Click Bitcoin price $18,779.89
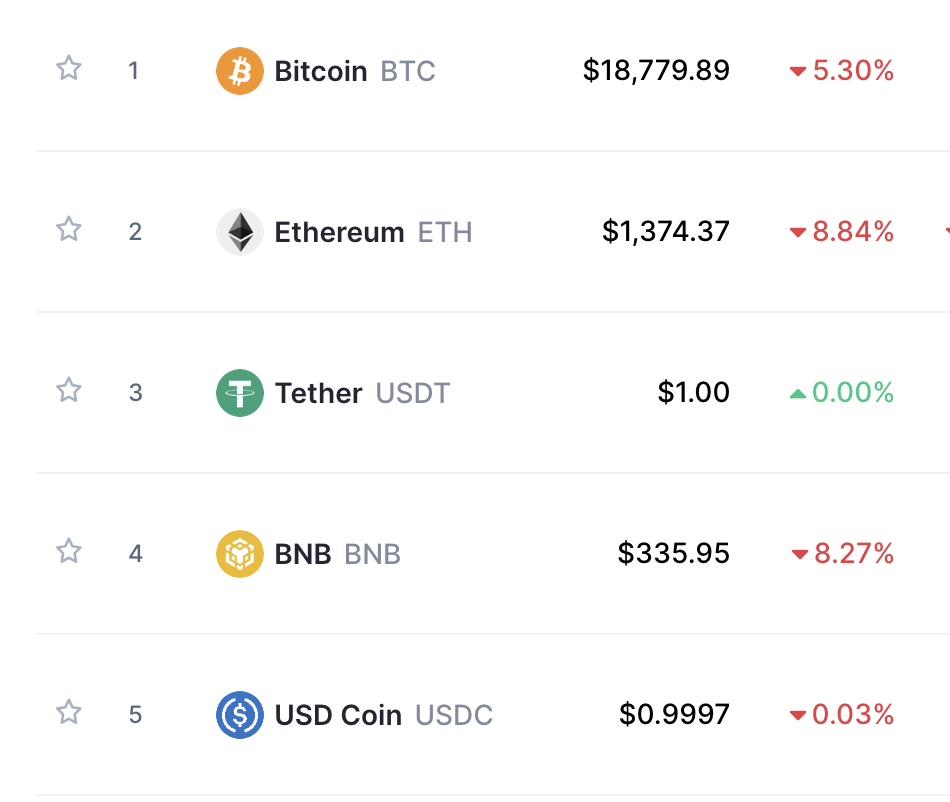The width and height of the screenshot is (950, 802). coord(656,71)
